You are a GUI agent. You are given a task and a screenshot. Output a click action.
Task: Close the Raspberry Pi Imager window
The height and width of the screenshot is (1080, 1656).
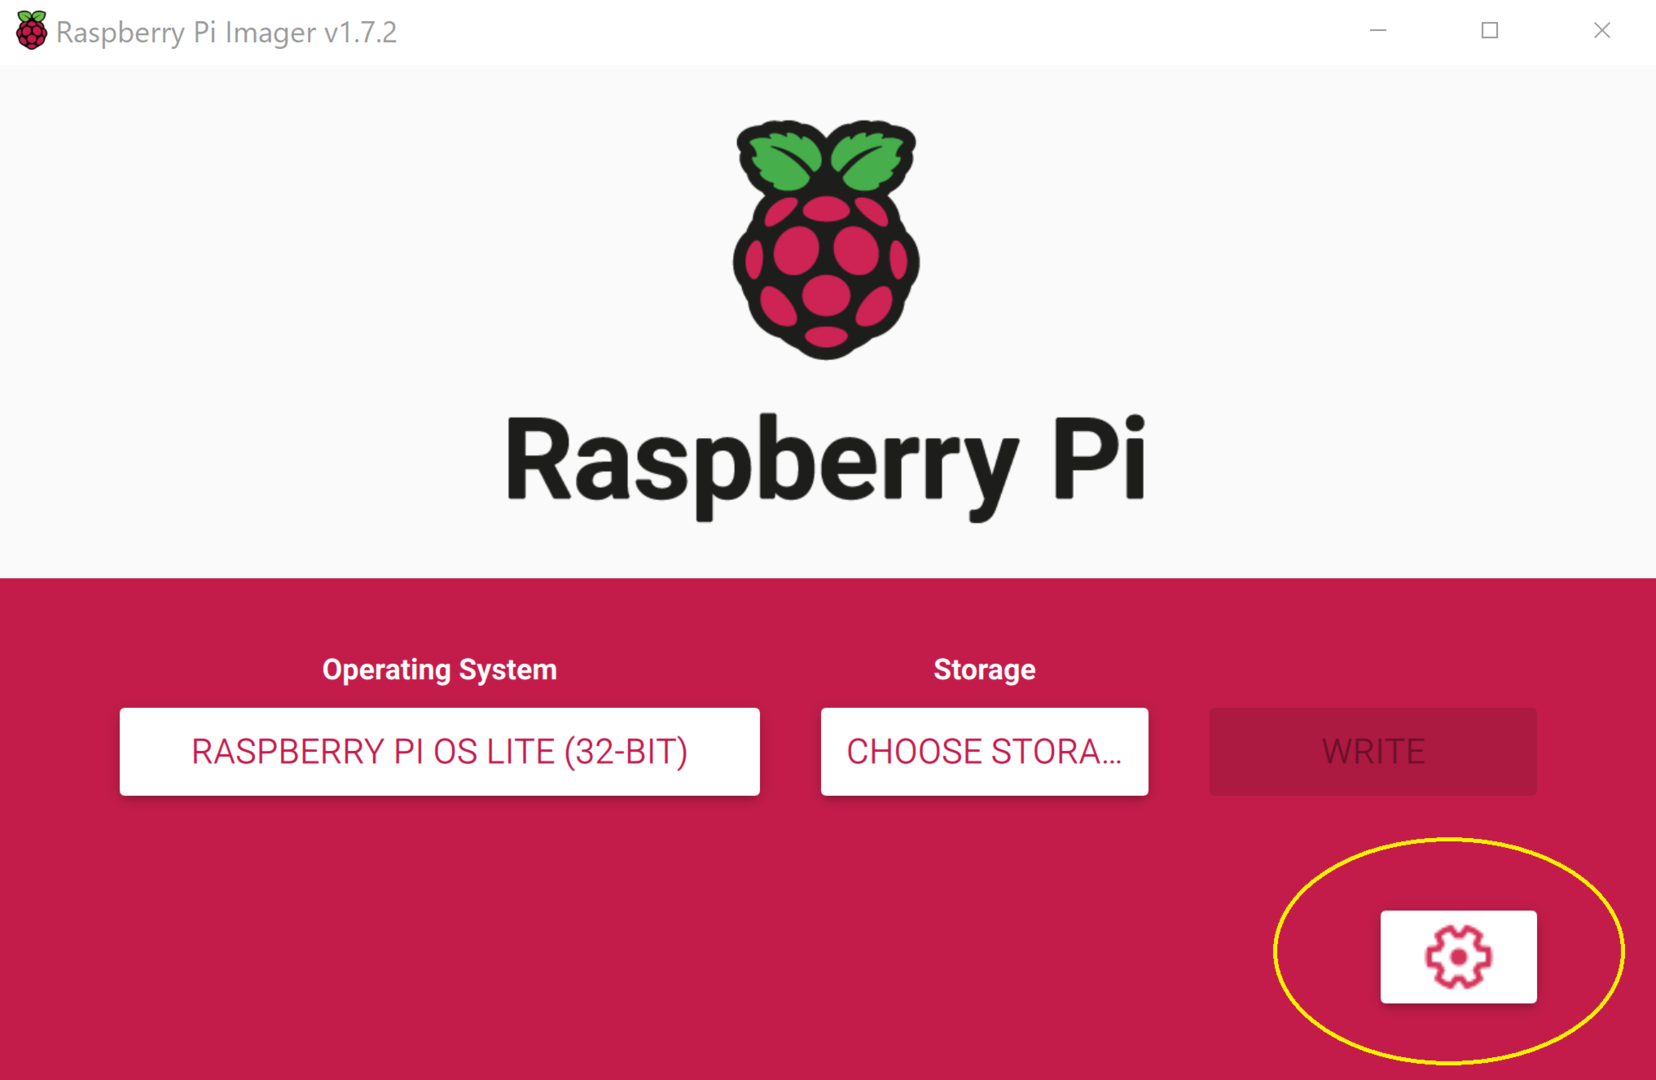tap(1602, 31)
